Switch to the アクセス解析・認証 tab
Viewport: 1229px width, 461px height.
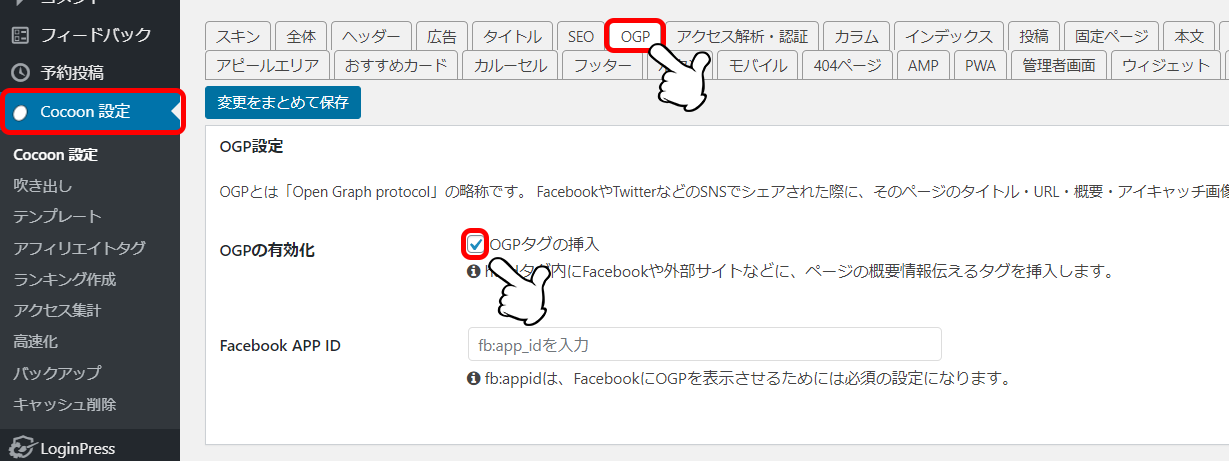pyautogui.click(x=742, y=36)
